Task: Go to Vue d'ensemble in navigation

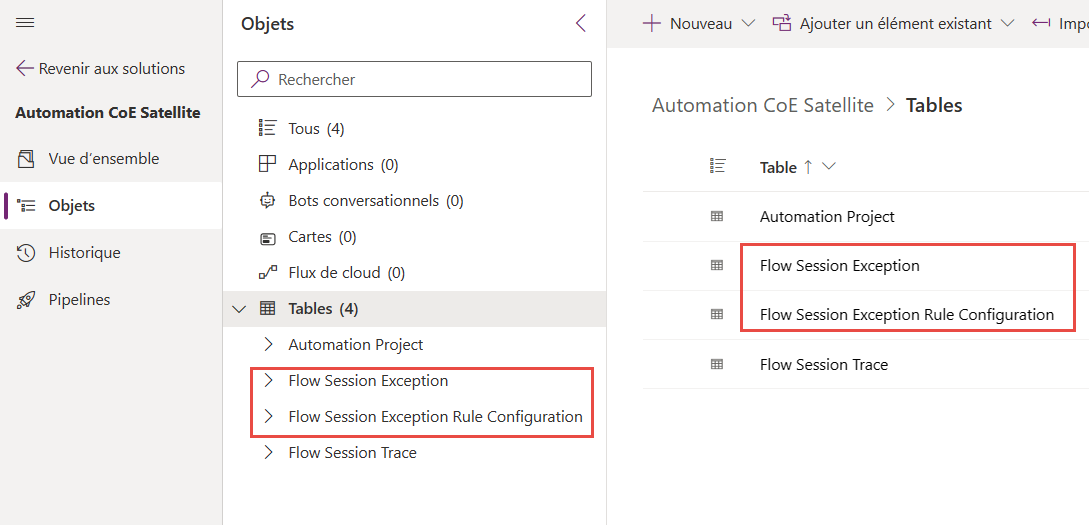Action: 103,159
